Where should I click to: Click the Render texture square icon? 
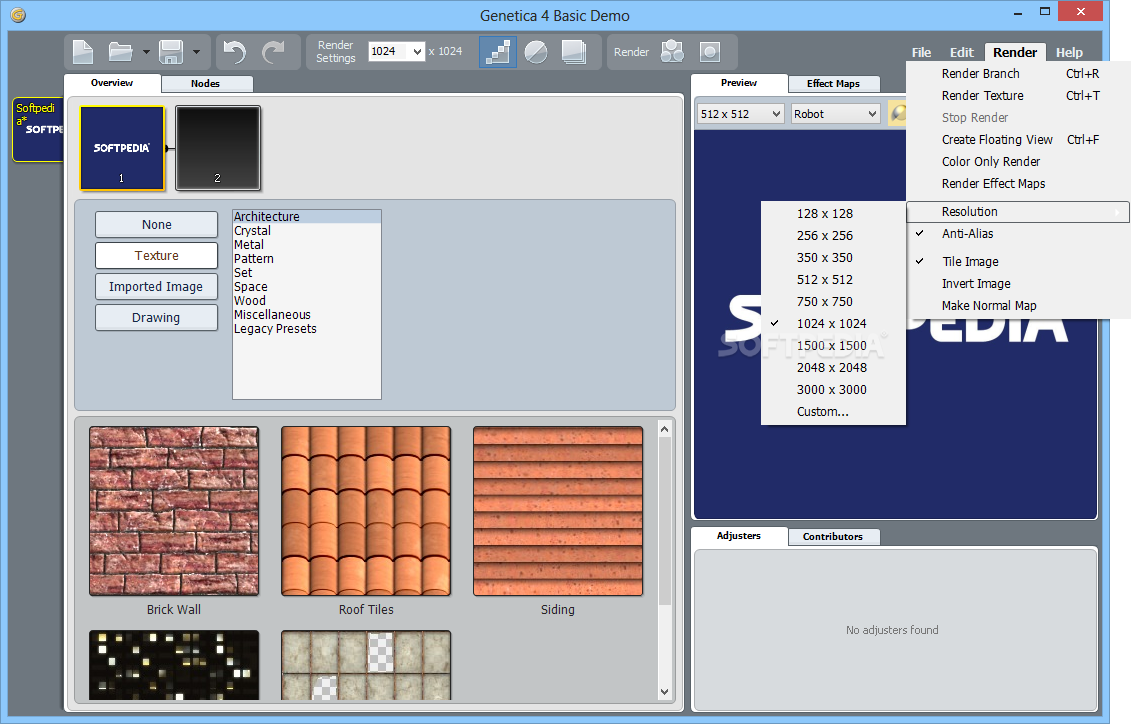pyautogui.click(x=710, y=52)
